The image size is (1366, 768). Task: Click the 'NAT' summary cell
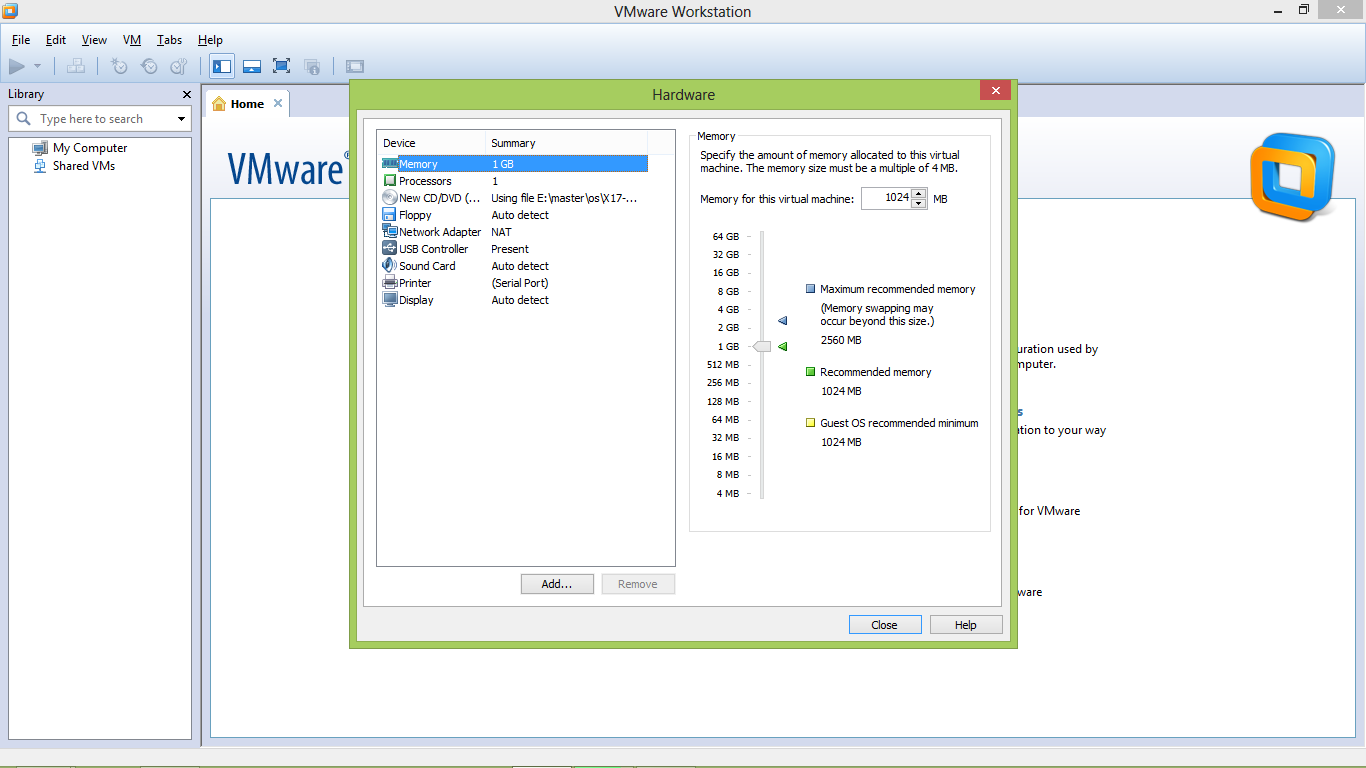[501, 232]
